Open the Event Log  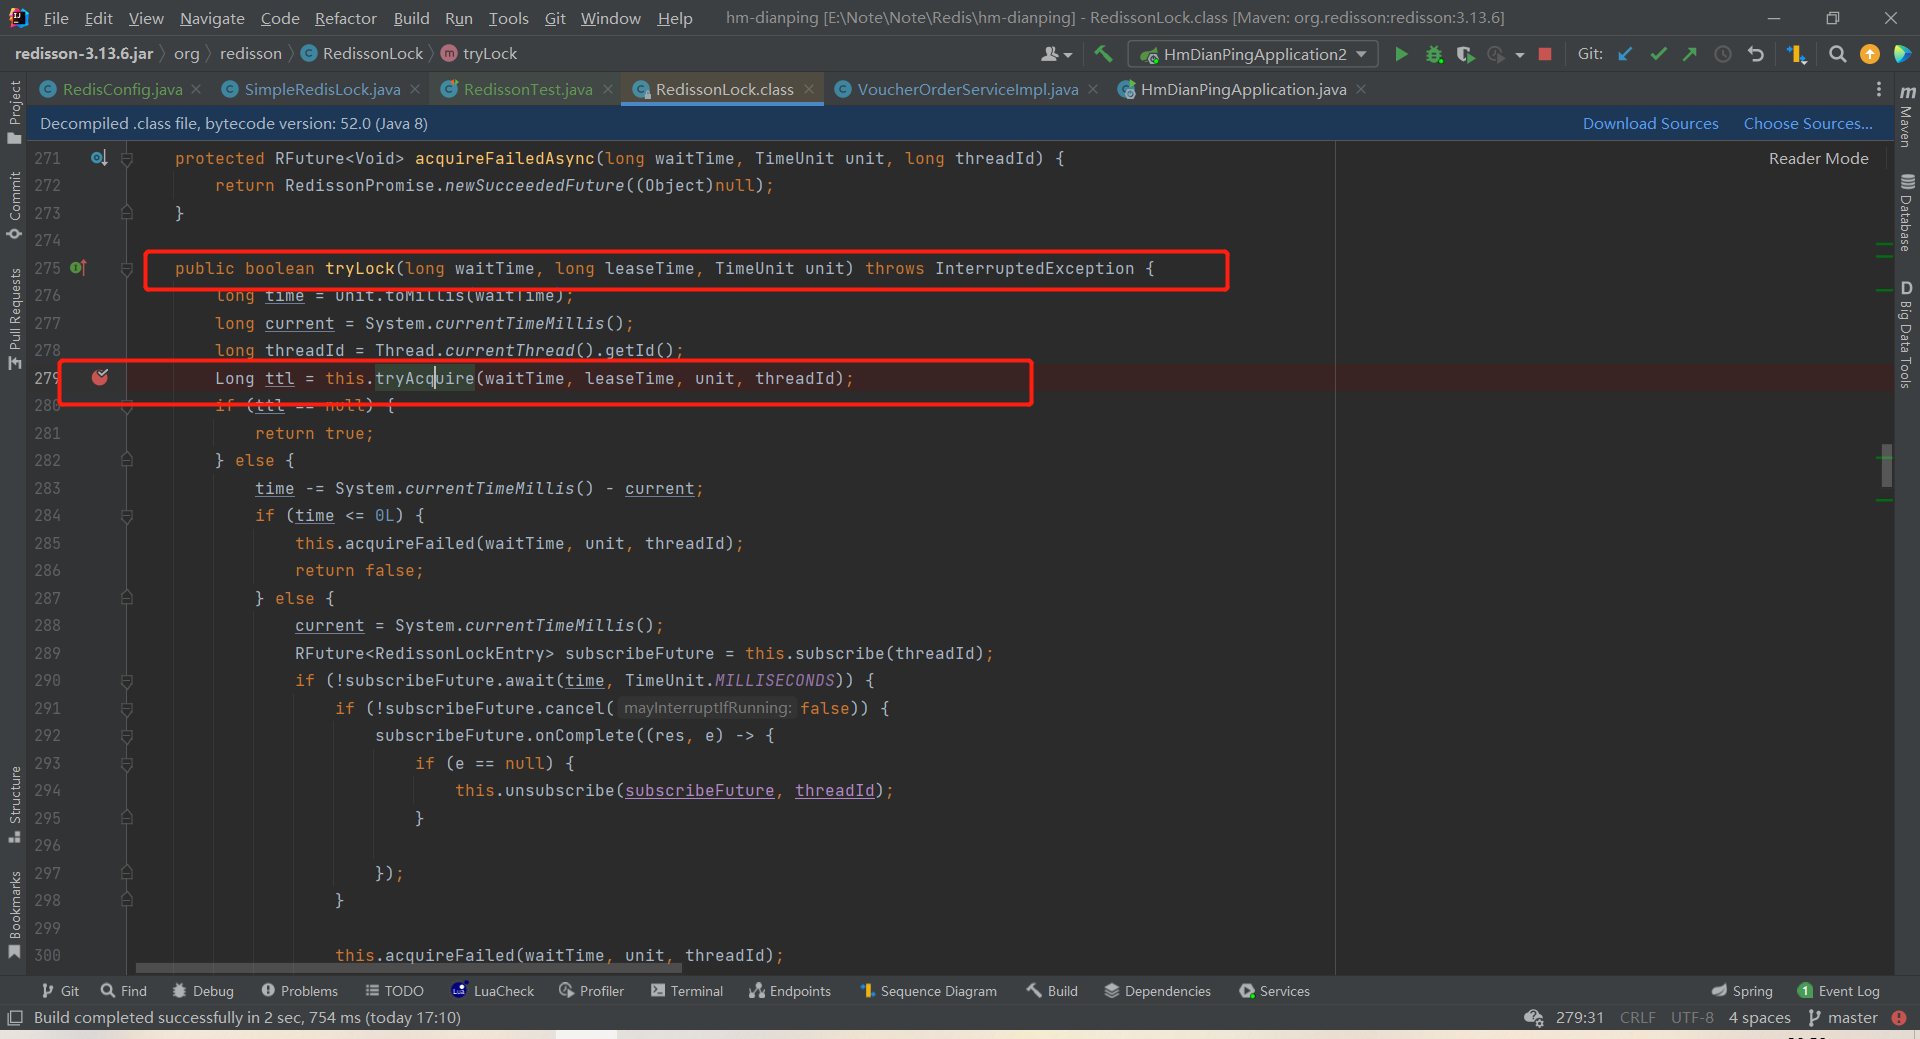pos(1838,991)
